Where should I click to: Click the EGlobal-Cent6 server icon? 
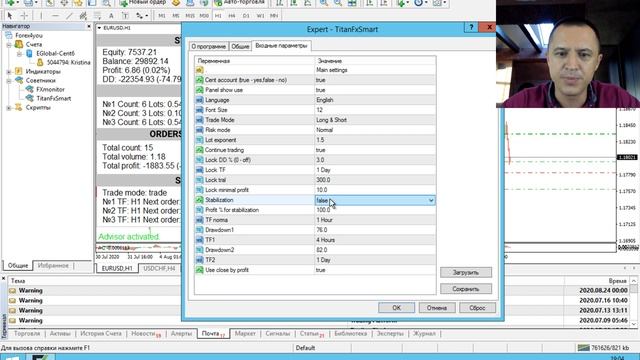tap(29, 53)
